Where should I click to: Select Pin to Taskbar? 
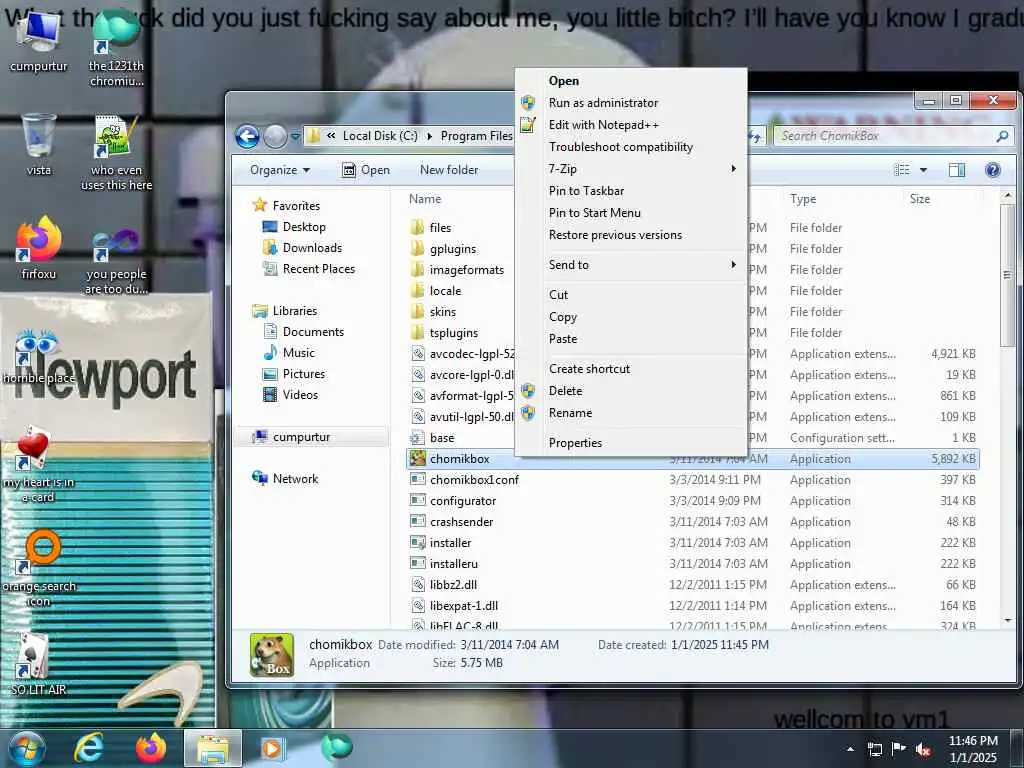(631, 191)
